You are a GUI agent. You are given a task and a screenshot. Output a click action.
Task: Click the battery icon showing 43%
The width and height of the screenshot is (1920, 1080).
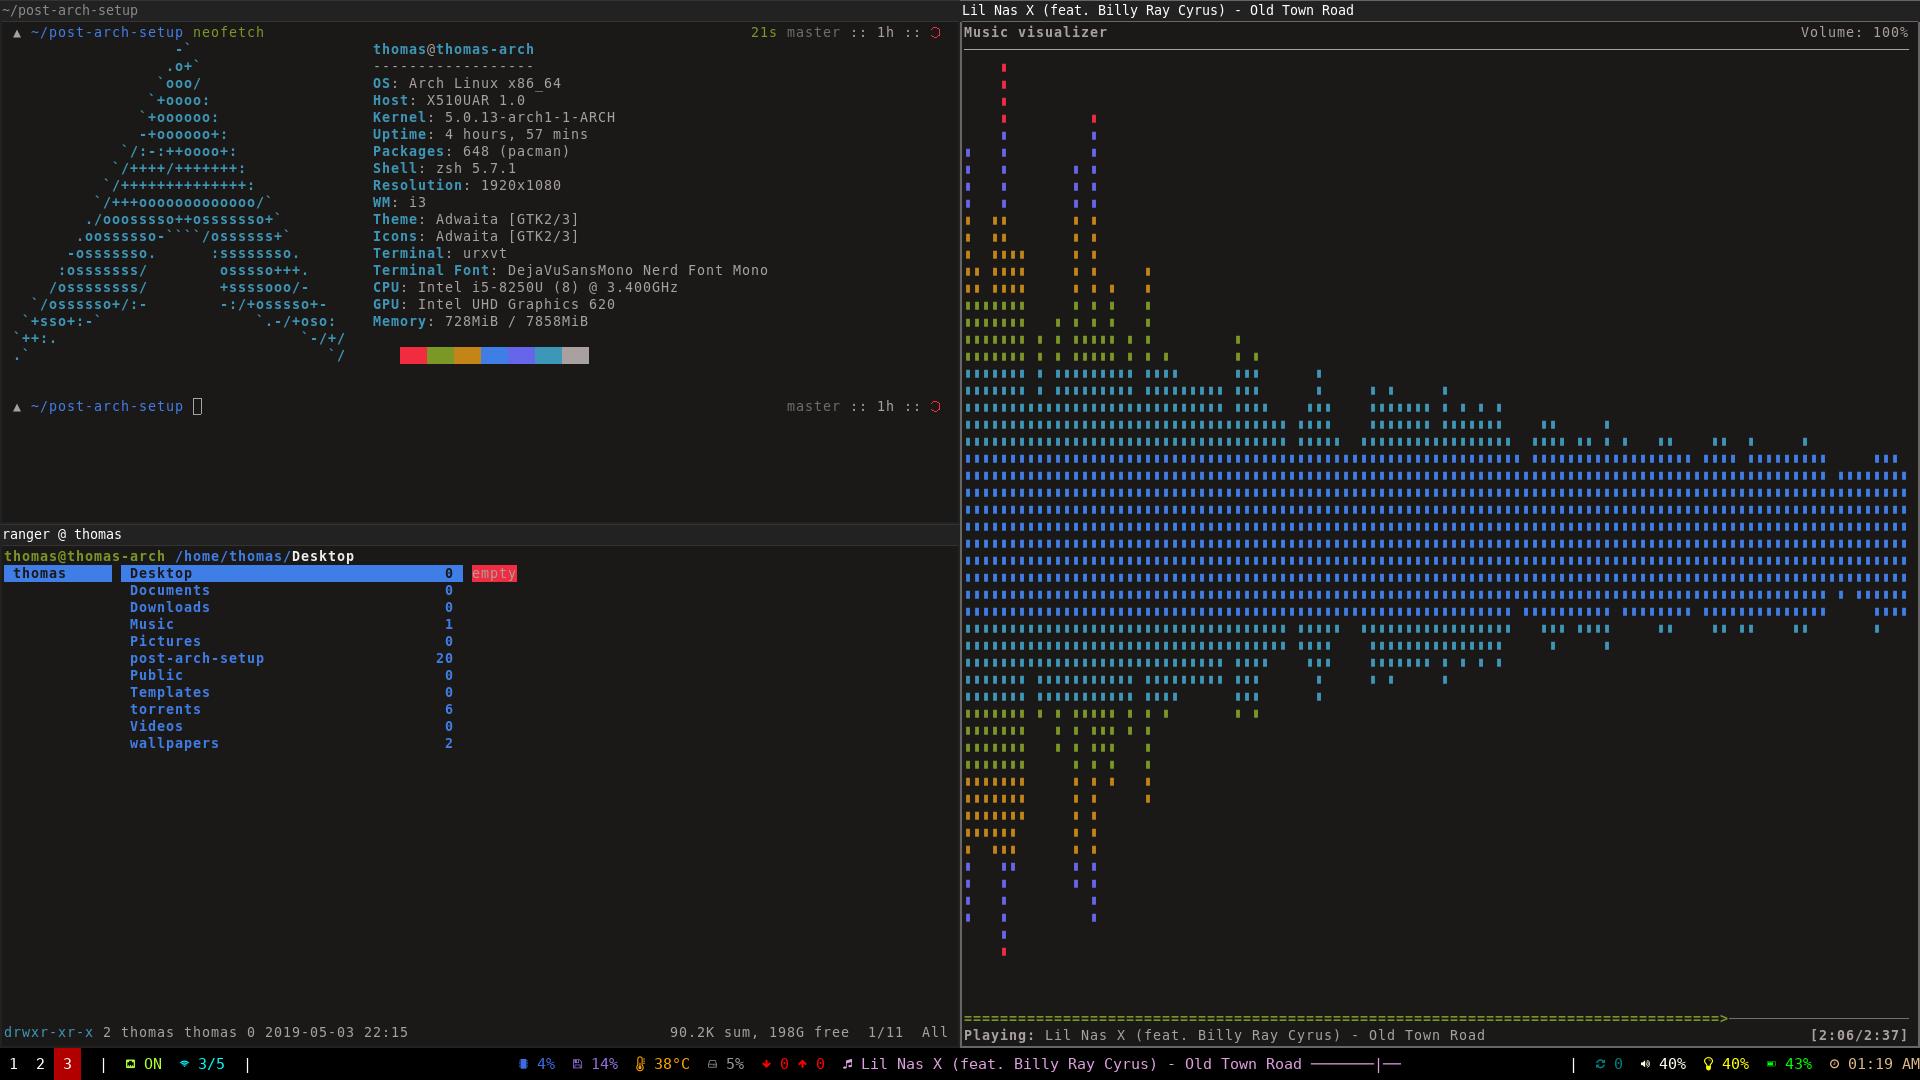(x=1771, y=1064)
